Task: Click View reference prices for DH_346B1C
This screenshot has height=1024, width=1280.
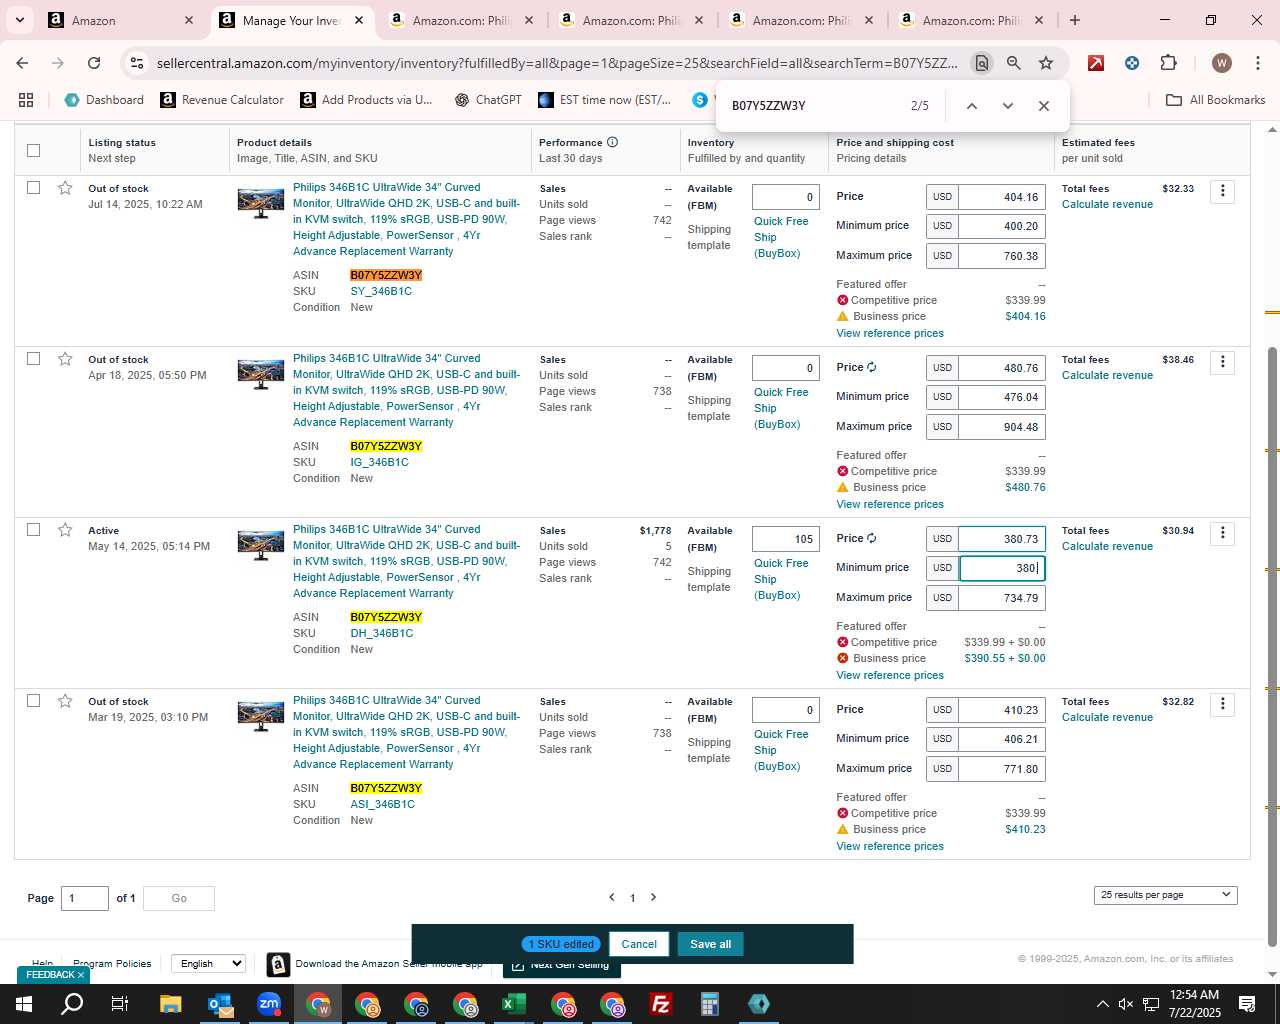Action: tap(890, 675)
